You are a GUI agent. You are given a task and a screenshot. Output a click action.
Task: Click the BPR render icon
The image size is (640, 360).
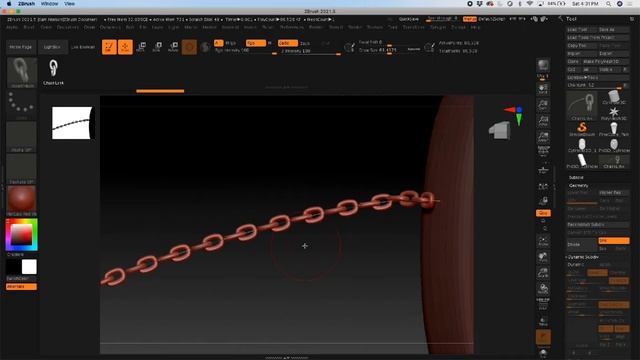(x=543, y=66)
